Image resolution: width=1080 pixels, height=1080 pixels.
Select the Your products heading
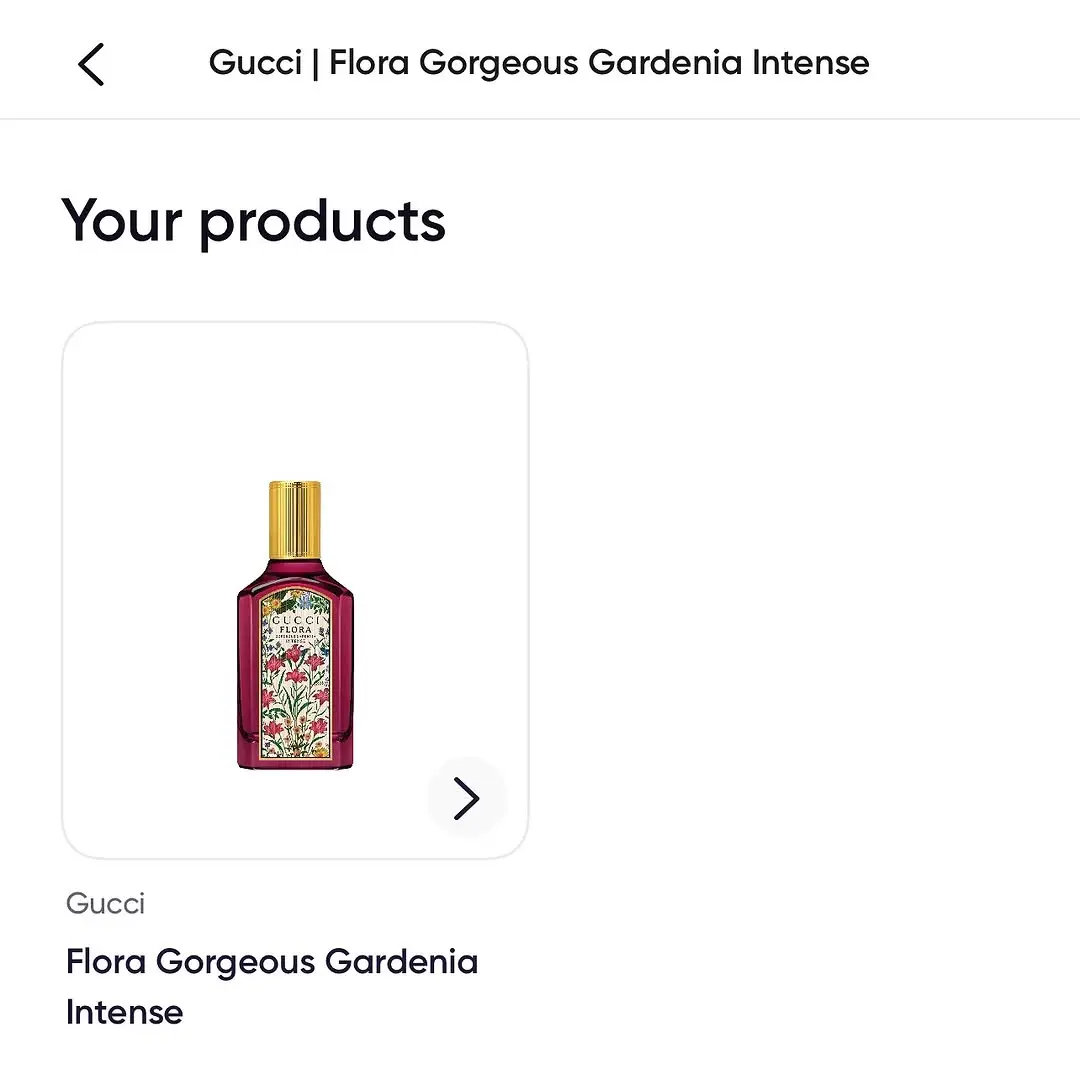[x=253, y=222]
